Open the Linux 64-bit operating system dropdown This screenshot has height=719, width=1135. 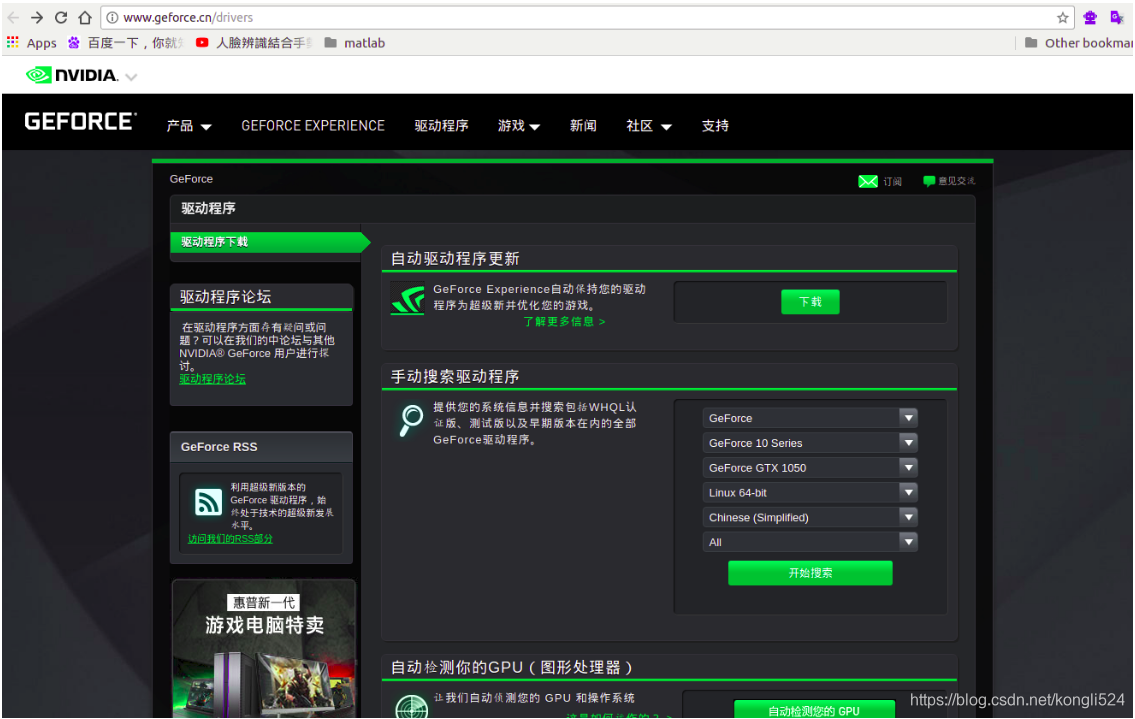coord(810,492)
